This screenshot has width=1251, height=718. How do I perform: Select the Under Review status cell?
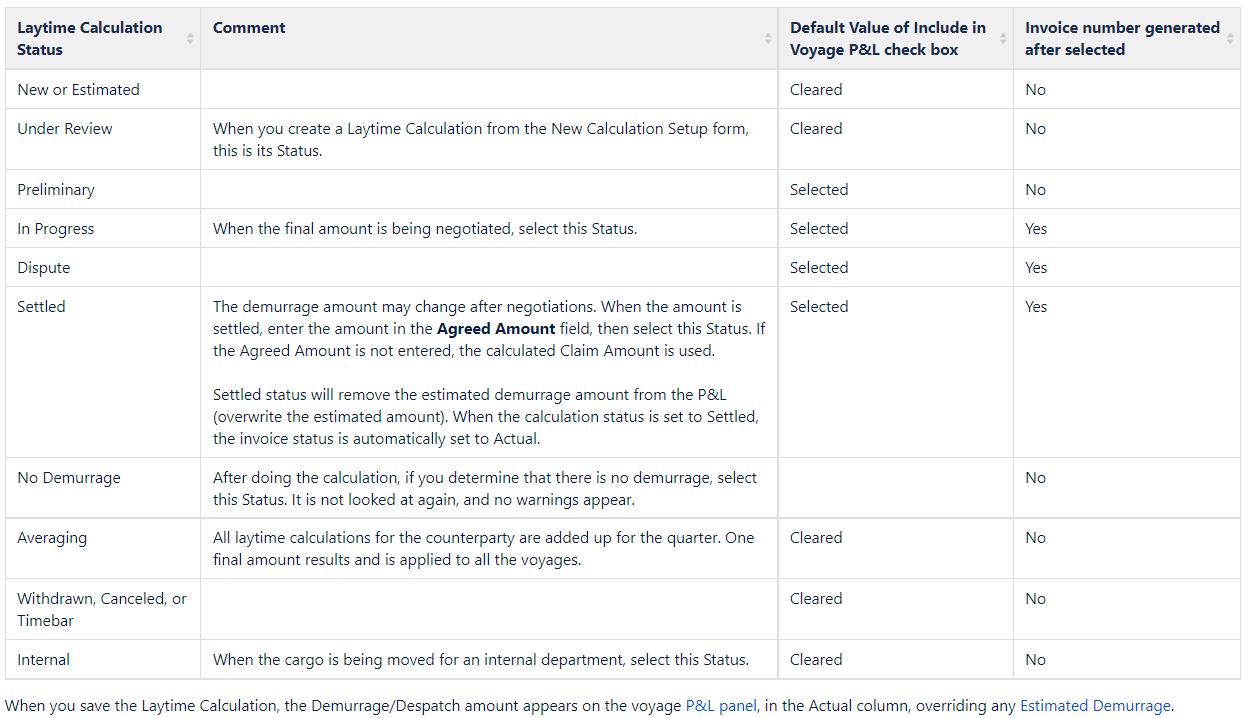click(65, 128)
